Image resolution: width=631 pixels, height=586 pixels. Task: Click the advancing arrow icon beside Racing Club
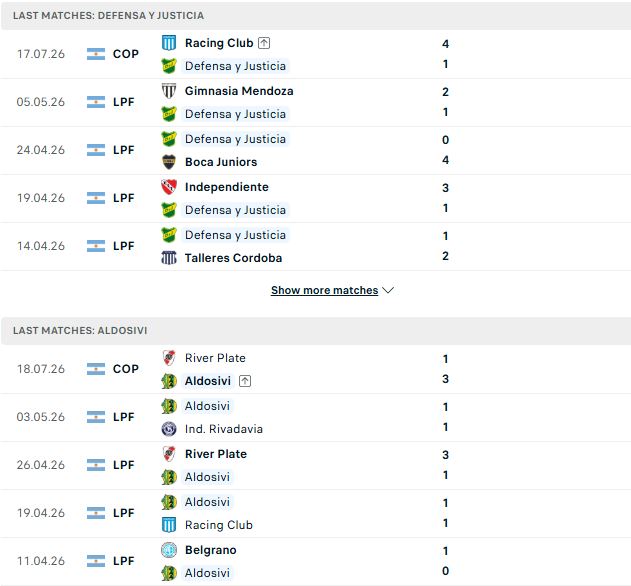coord(264,43)
